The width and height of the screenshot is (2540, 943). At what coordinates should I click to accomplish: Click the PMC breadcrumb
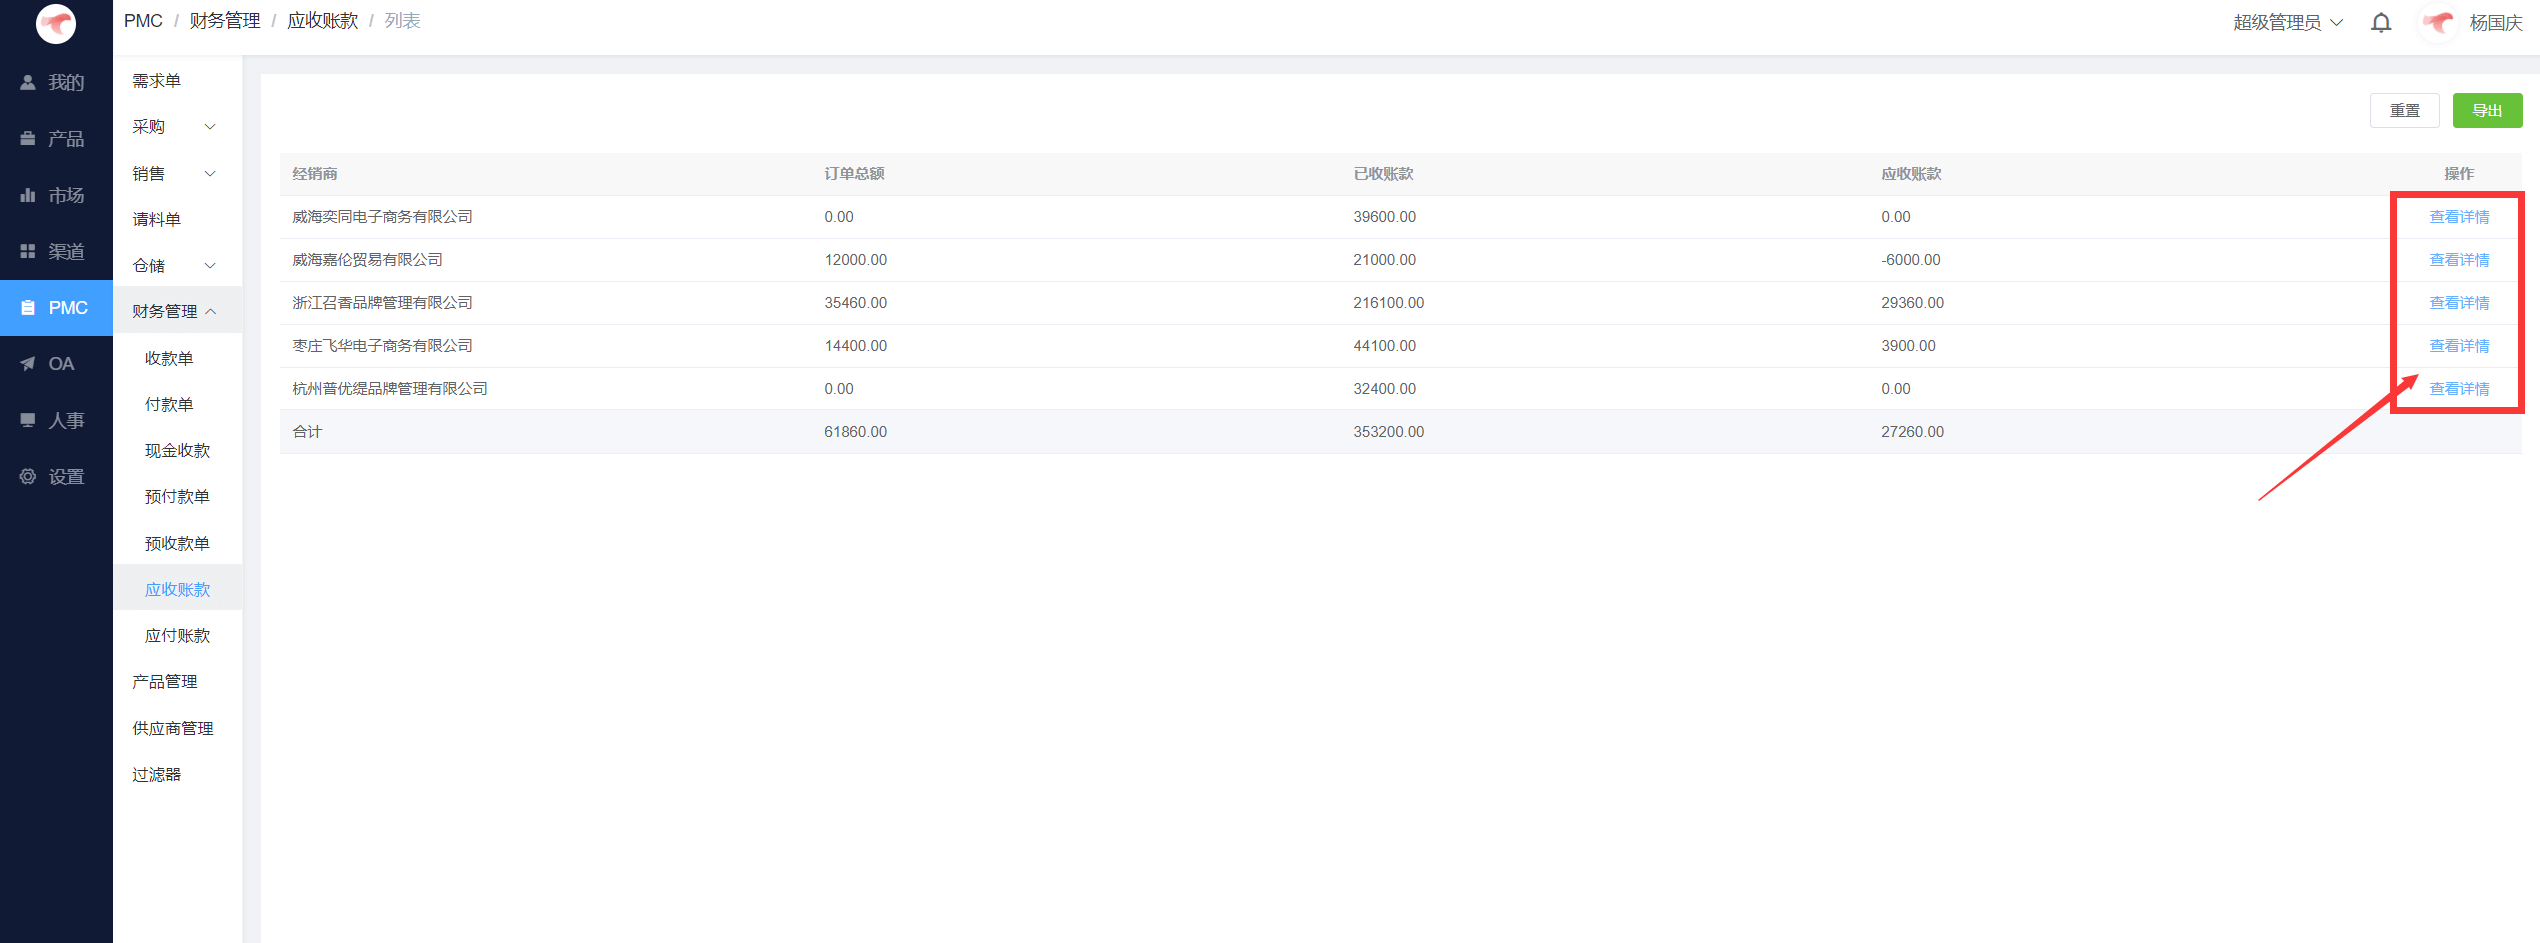tap(143, 21)
